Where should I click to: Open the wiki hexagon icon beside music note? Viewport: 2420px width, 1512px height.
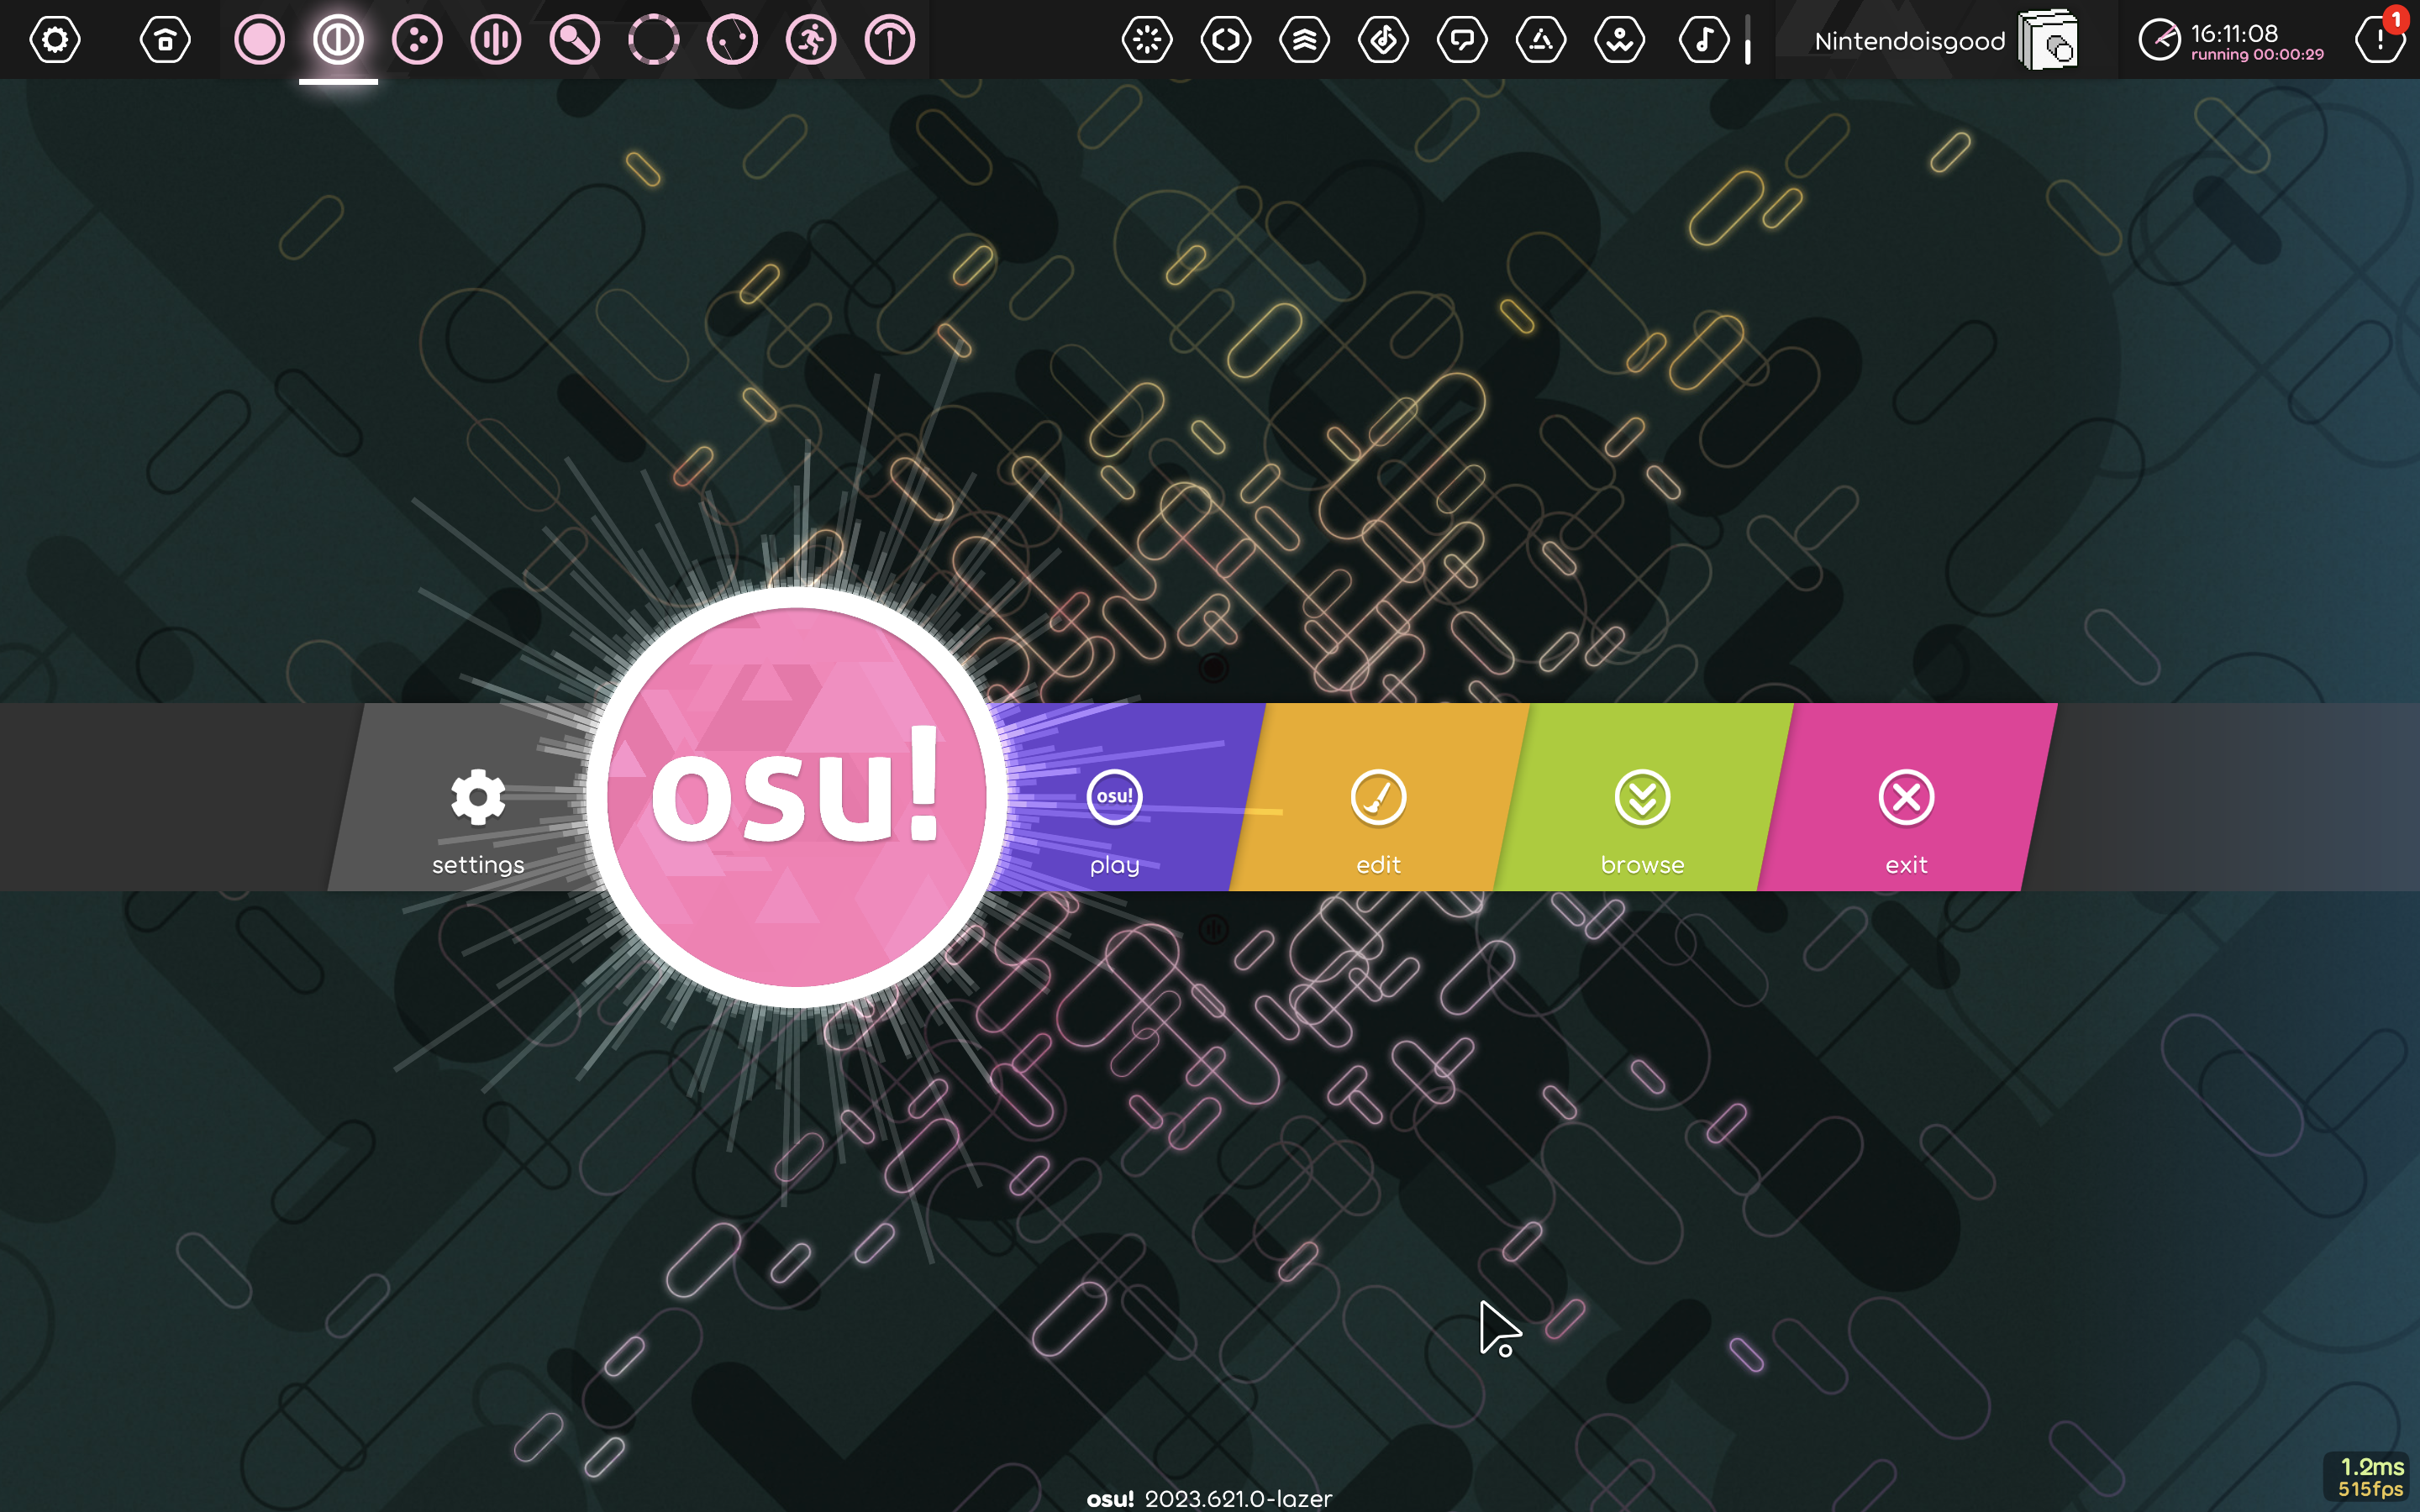pos(1620,40)
